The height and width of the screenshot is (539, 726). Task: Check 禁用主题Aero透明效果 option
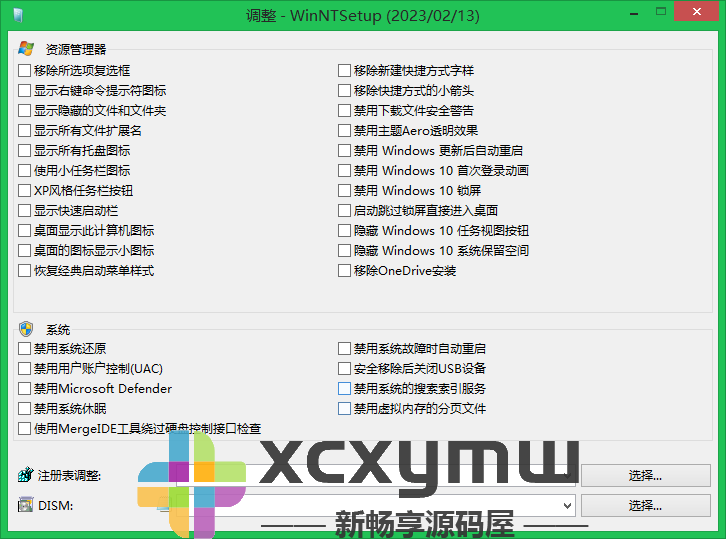pyautogui.click(x=344, y=131)
